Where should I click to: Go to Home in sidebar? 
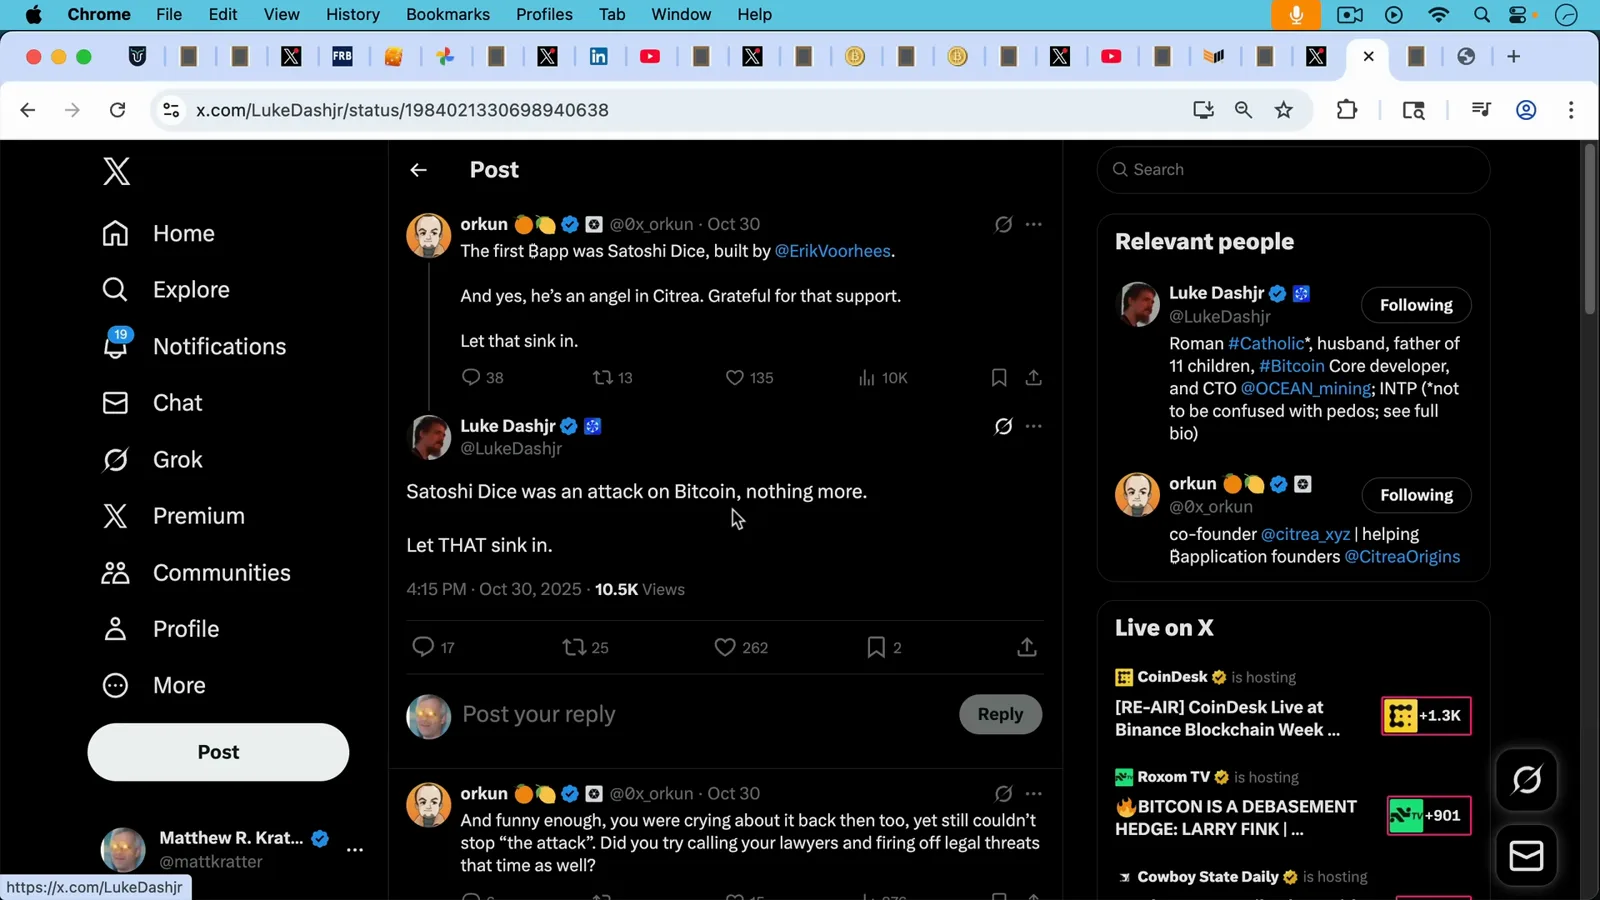click(x=158, y=233)
